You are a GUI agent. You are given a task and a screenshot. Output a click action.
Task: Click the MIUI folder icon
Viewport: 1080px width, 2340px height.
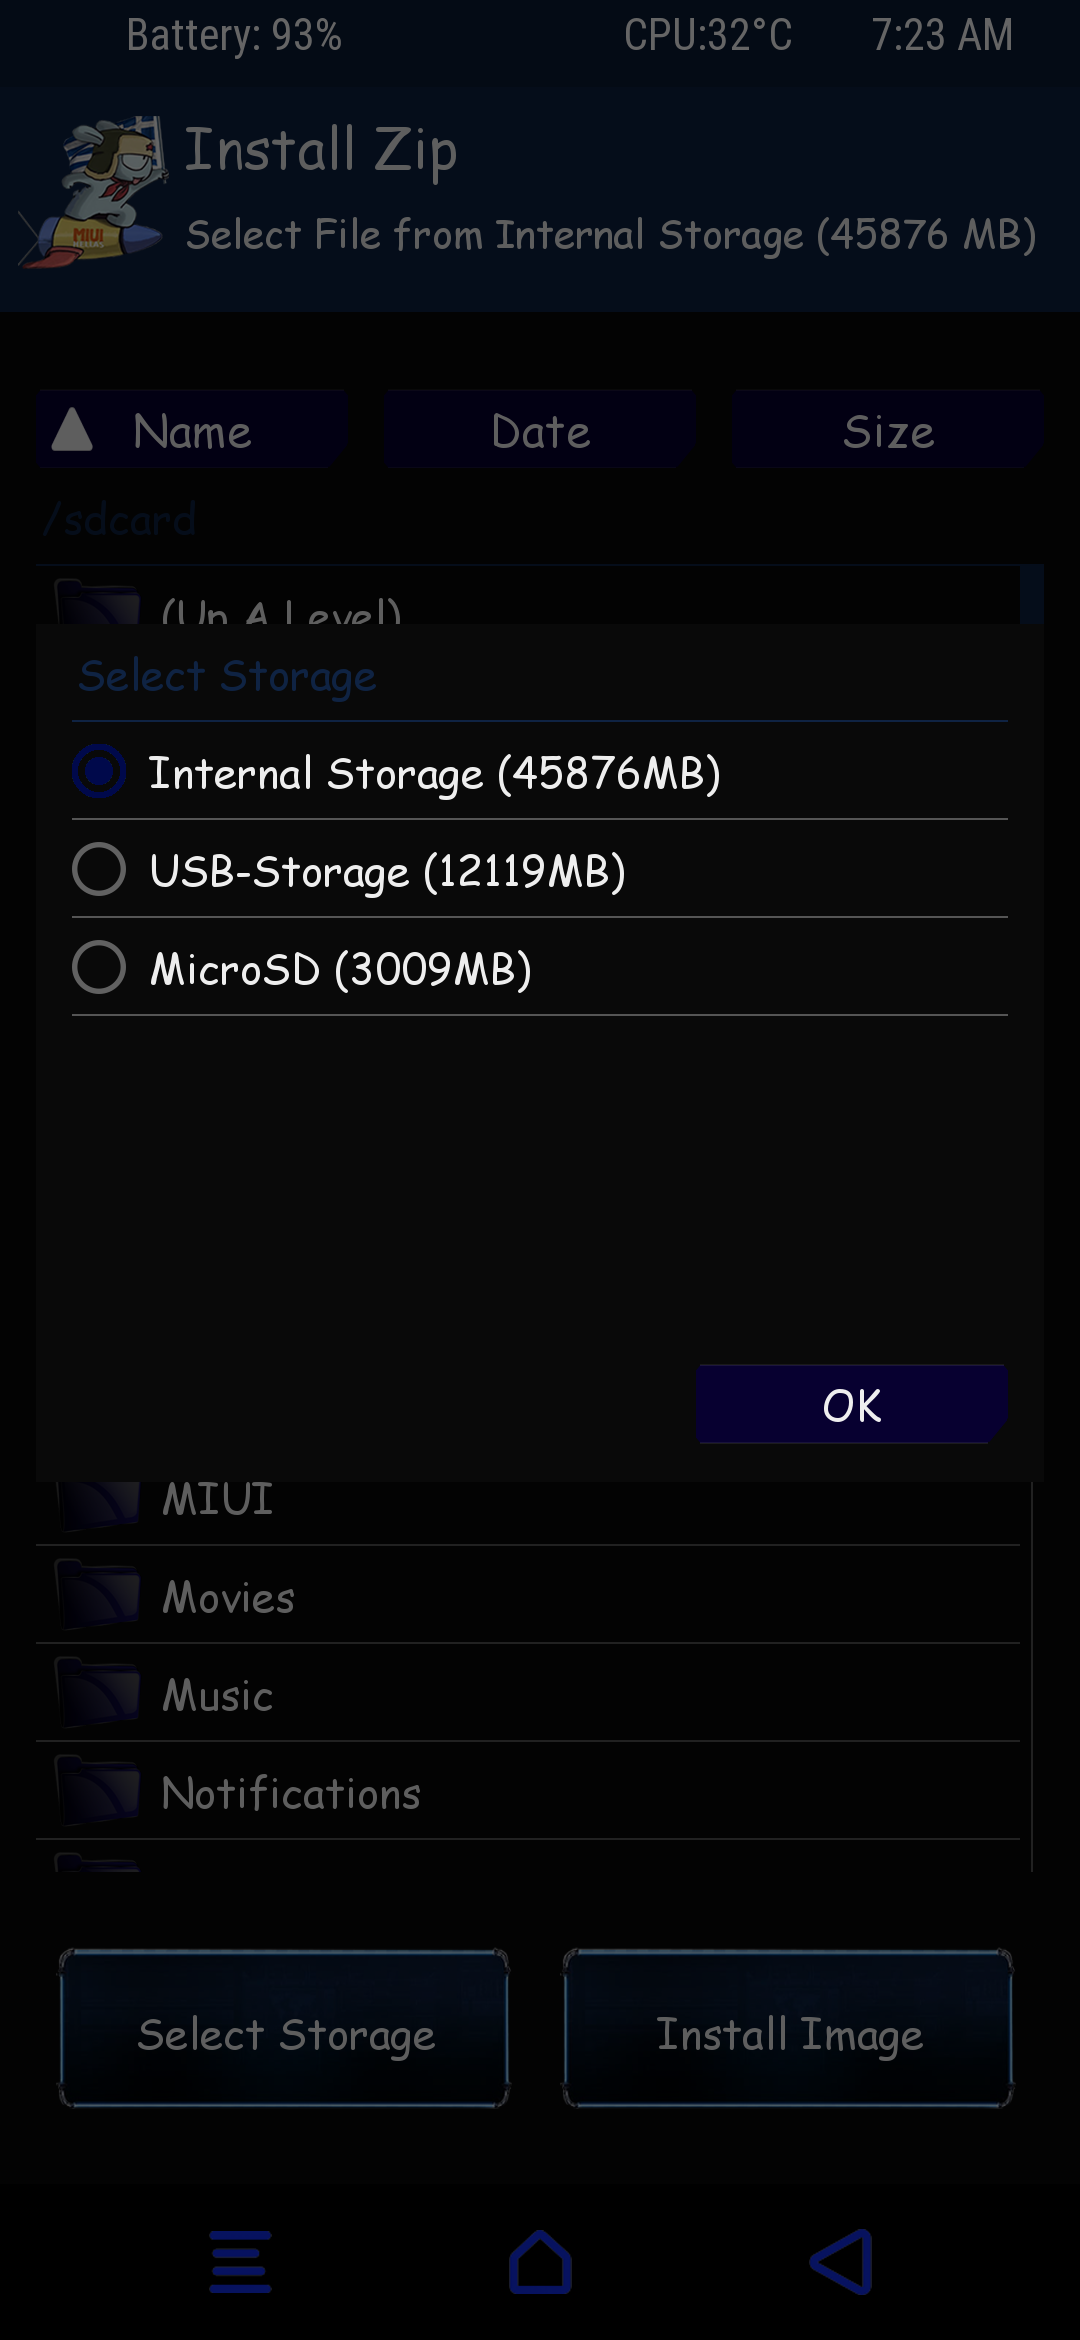pos(97,1503)
